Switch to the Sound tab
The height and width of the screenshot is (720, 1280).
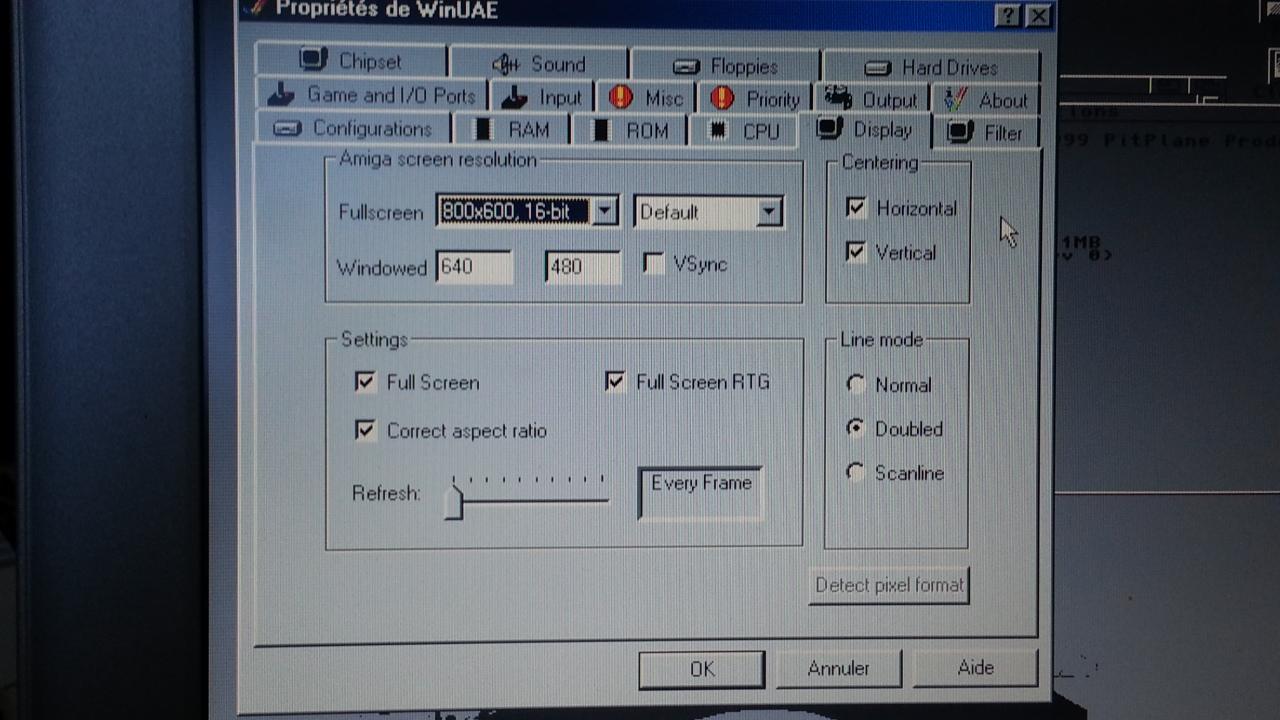tap(539, 65)
